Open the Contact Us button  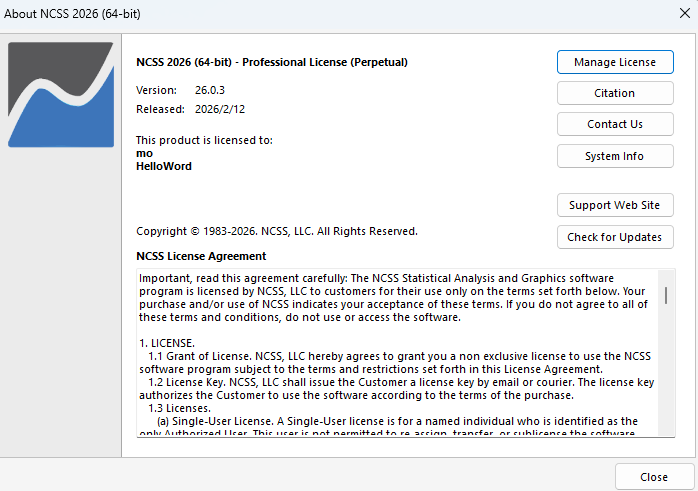tap(615, 124)
